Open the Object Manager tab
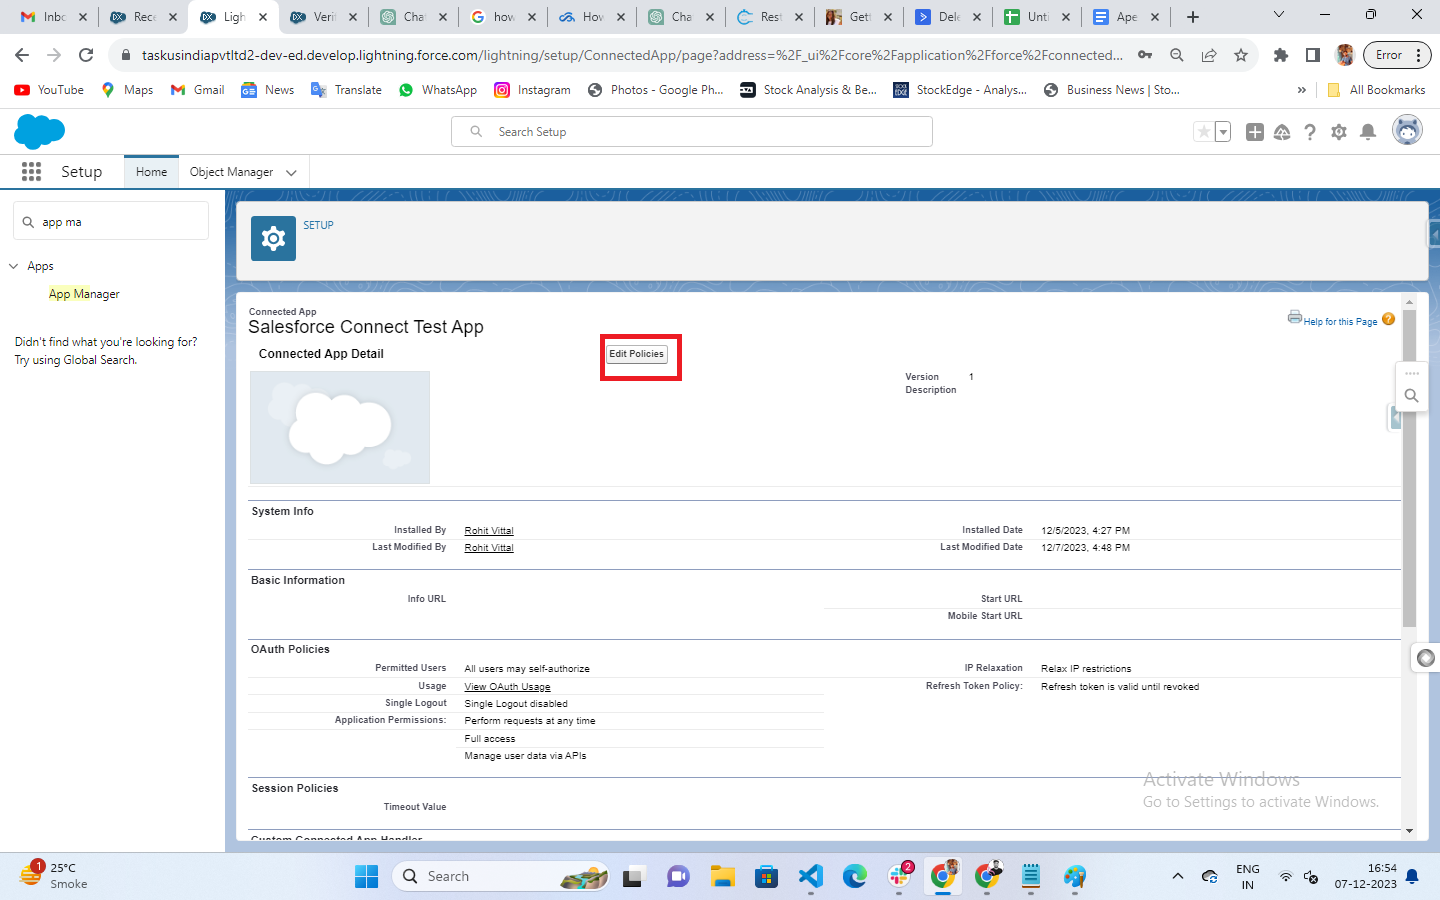The height and width of the screenshot is (900, 1440). (231, 172)
